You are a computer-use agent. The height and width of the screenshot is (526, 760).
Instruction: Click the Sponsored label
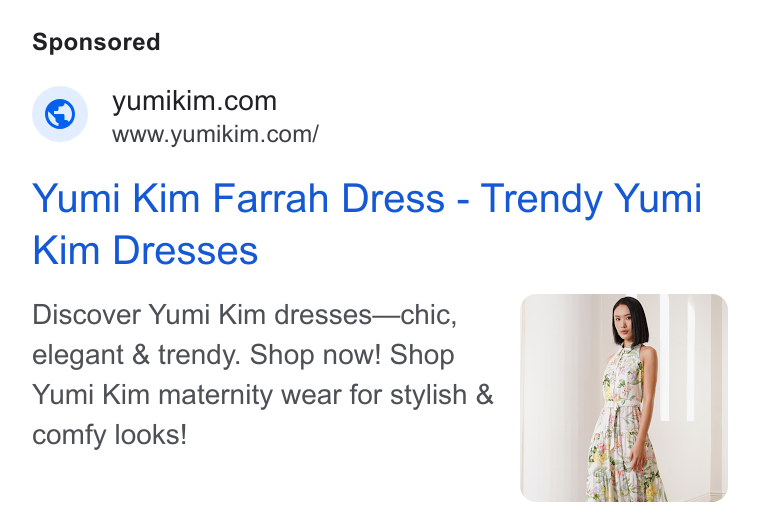pyautogui.click(x=96, y=42)
